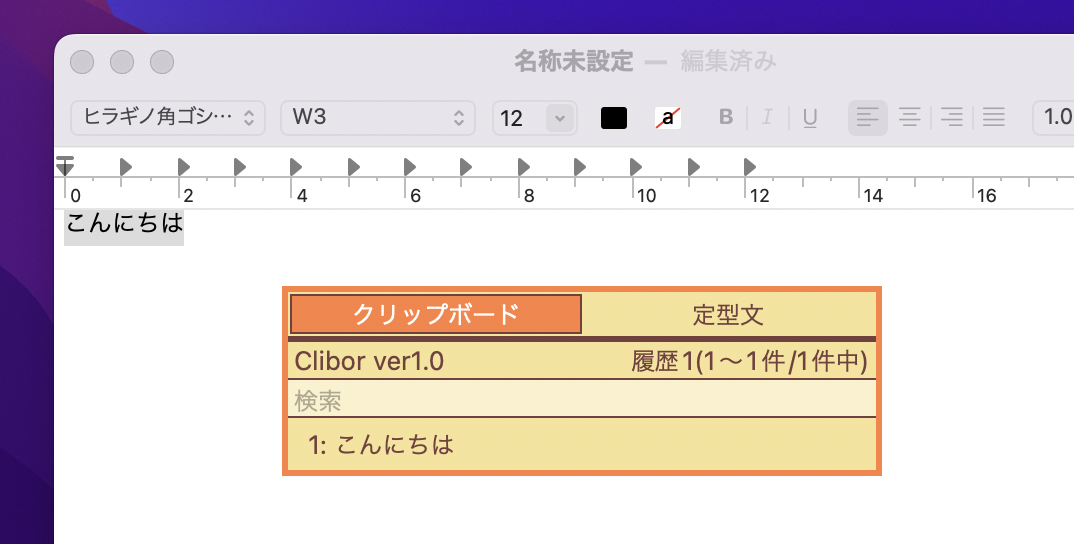Click the tab stop marker at ruler 2
Viewport: 1074px width, 544px height.
click(x=183, y=166)
